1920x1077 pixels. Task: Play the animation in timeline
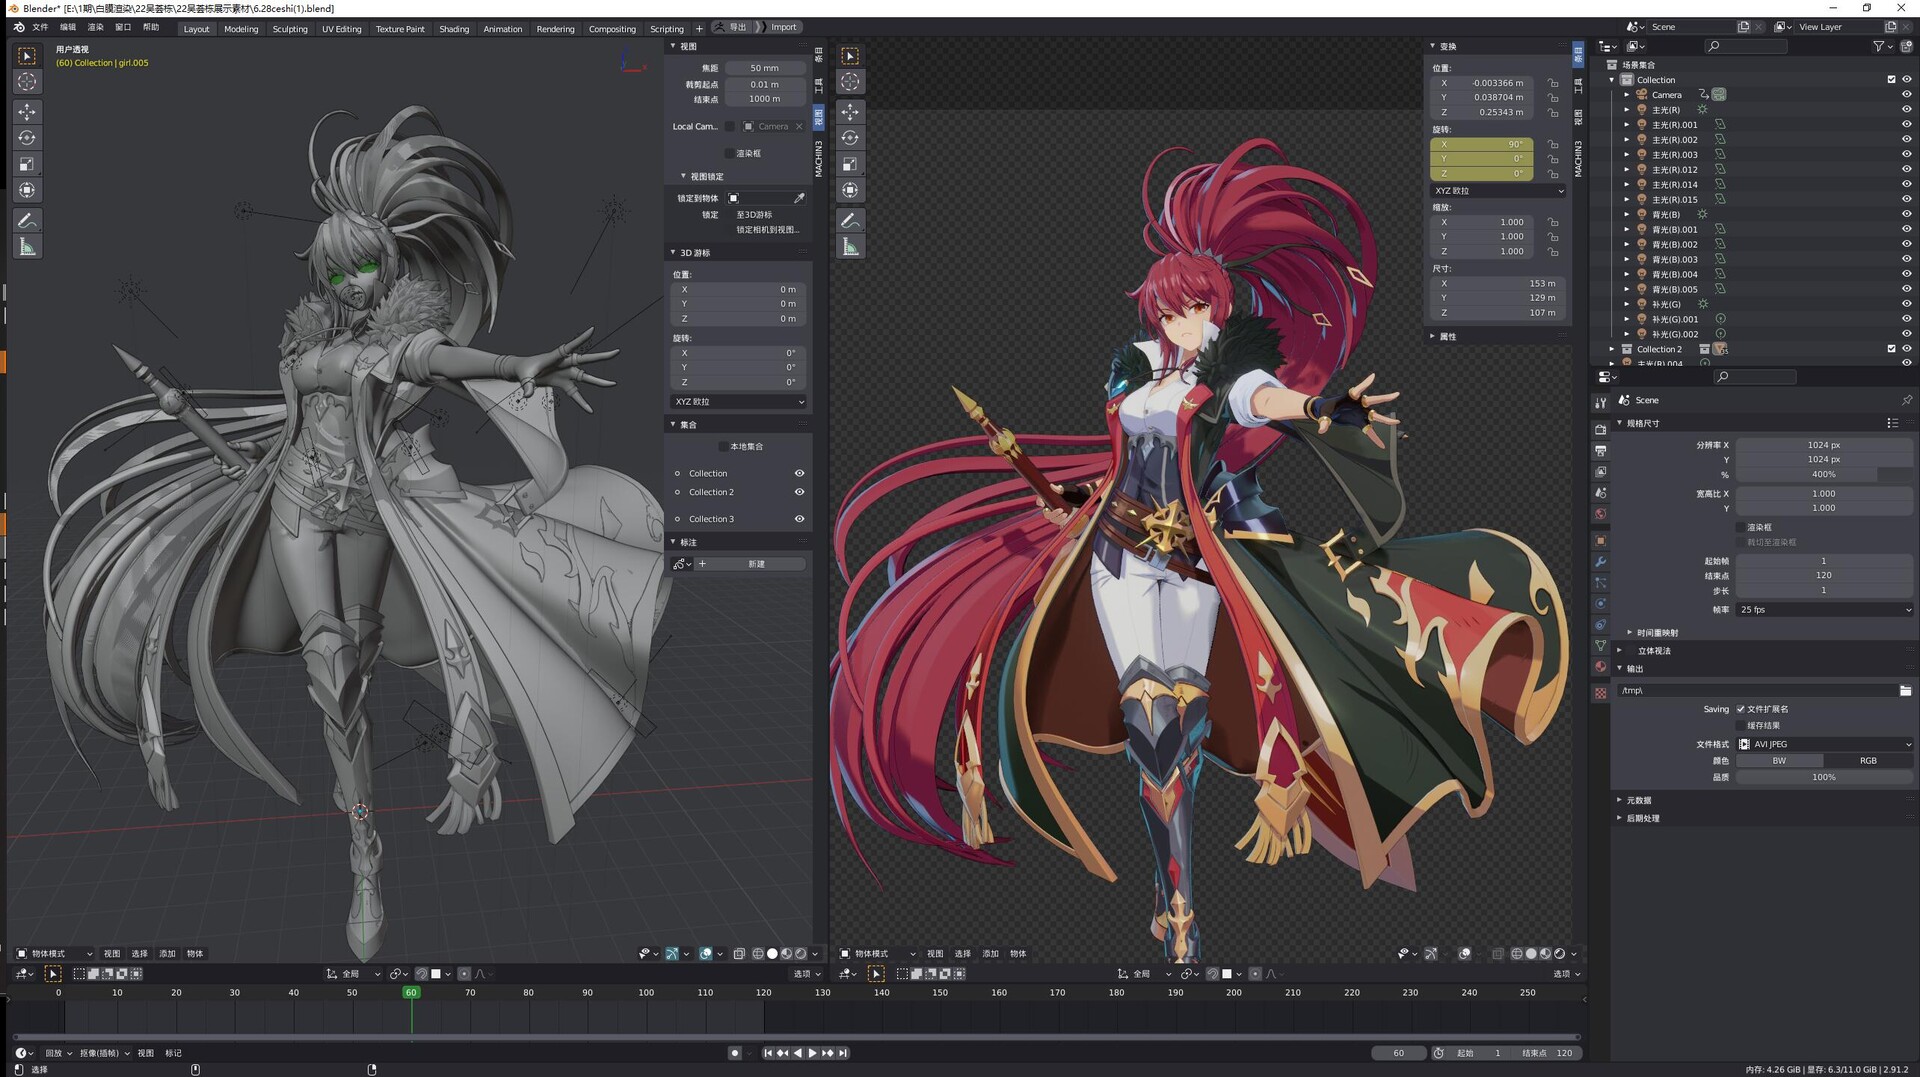tap(812, 1053)
